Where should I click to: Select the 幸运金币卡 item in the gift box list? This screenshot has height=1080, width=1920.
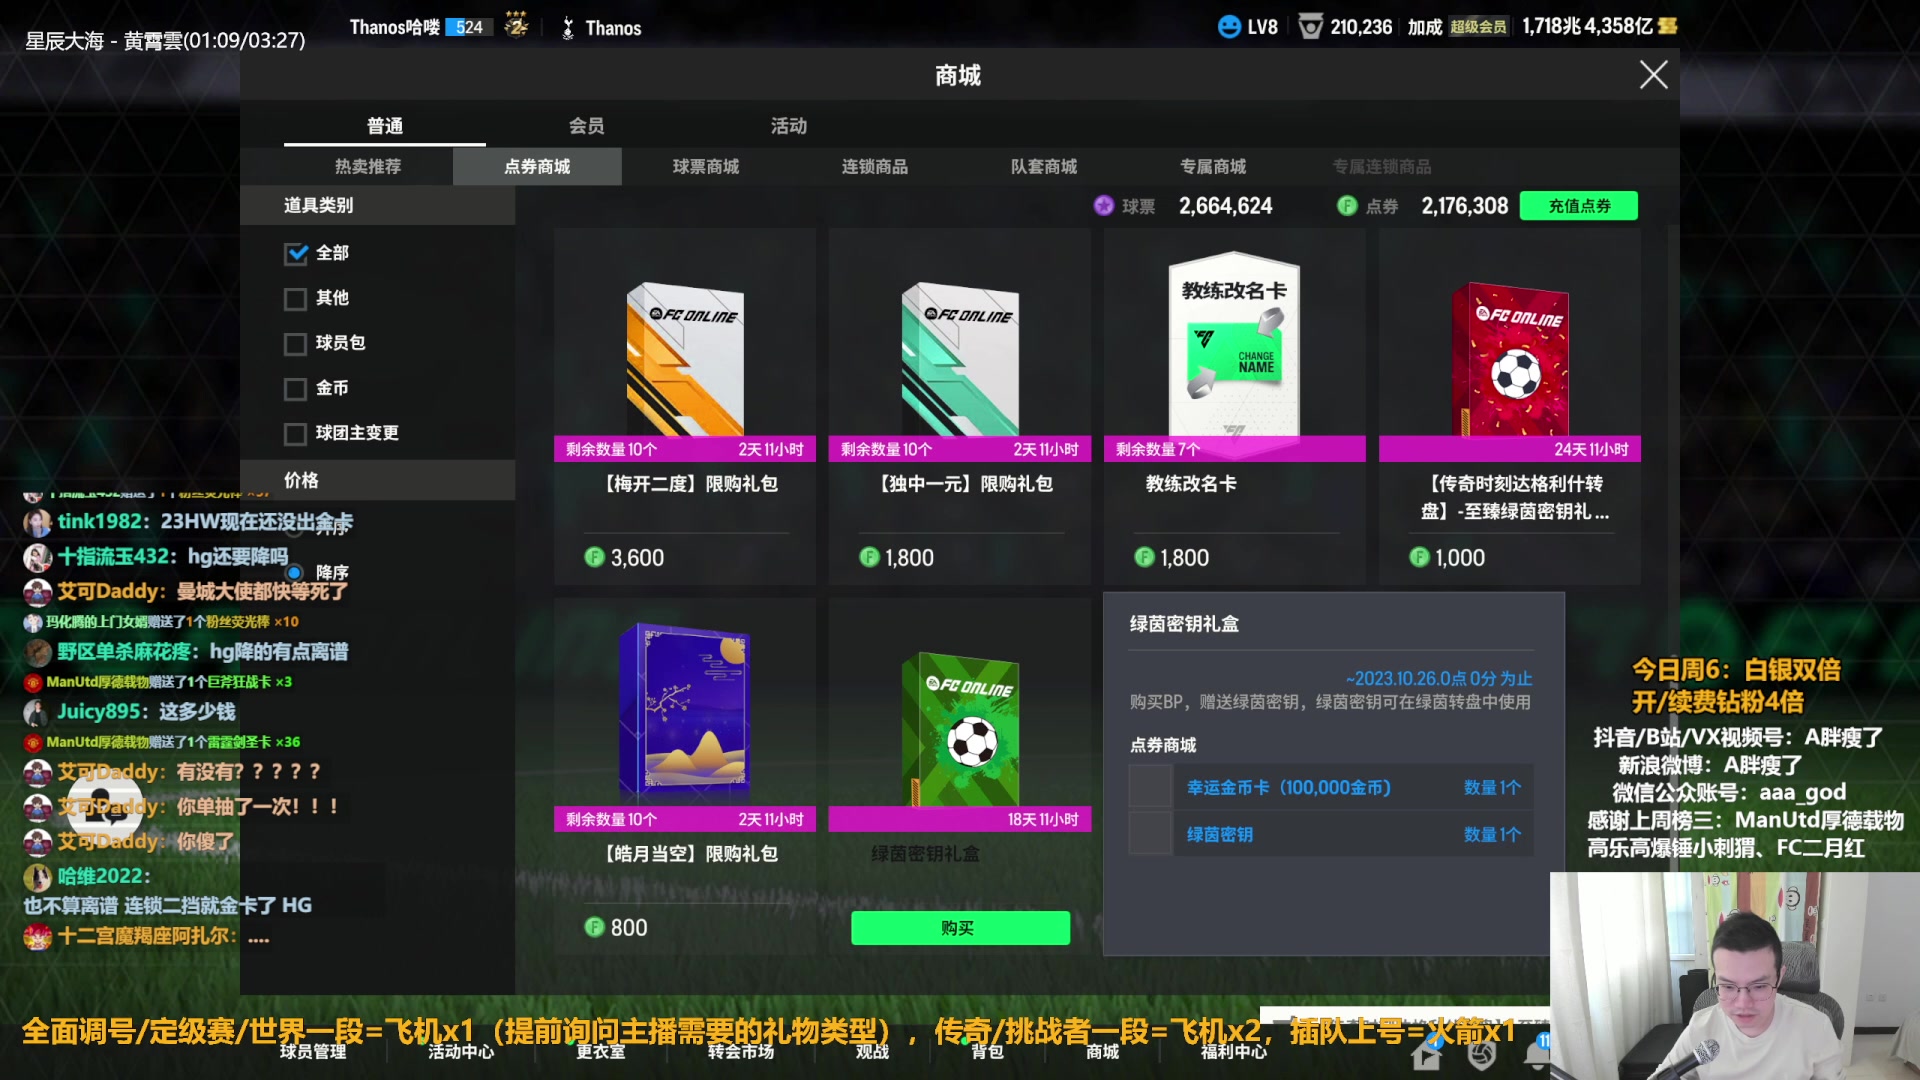tap(1290, 787)
